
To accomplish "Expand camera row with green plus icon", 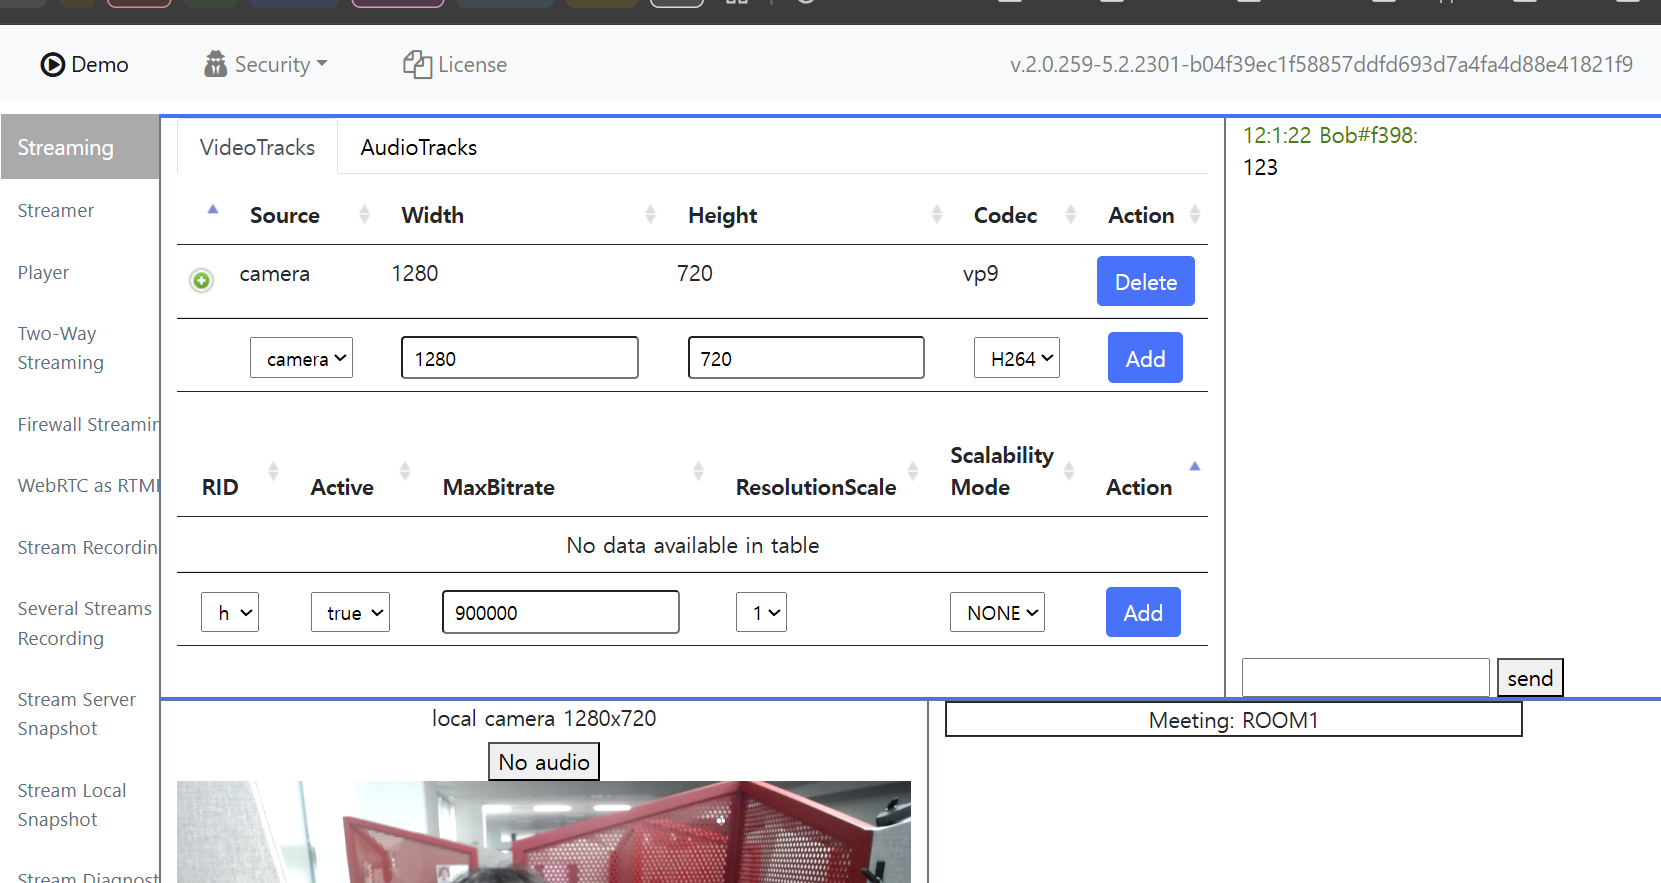I will (201, 280).
